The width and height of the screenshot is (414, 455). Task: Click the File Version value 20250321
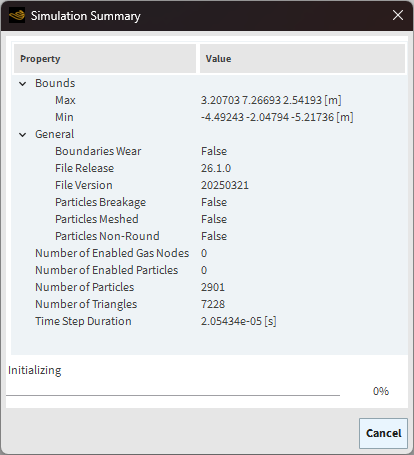click(225, 185)
